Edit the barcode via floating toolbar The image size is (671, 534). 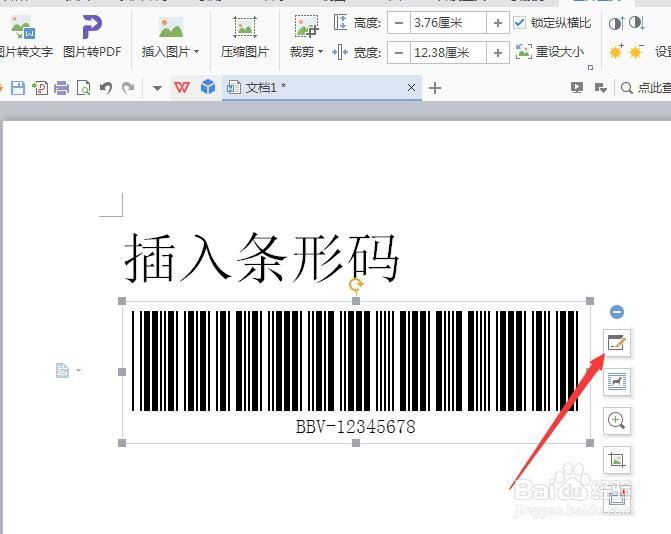(x=617, y=343)
